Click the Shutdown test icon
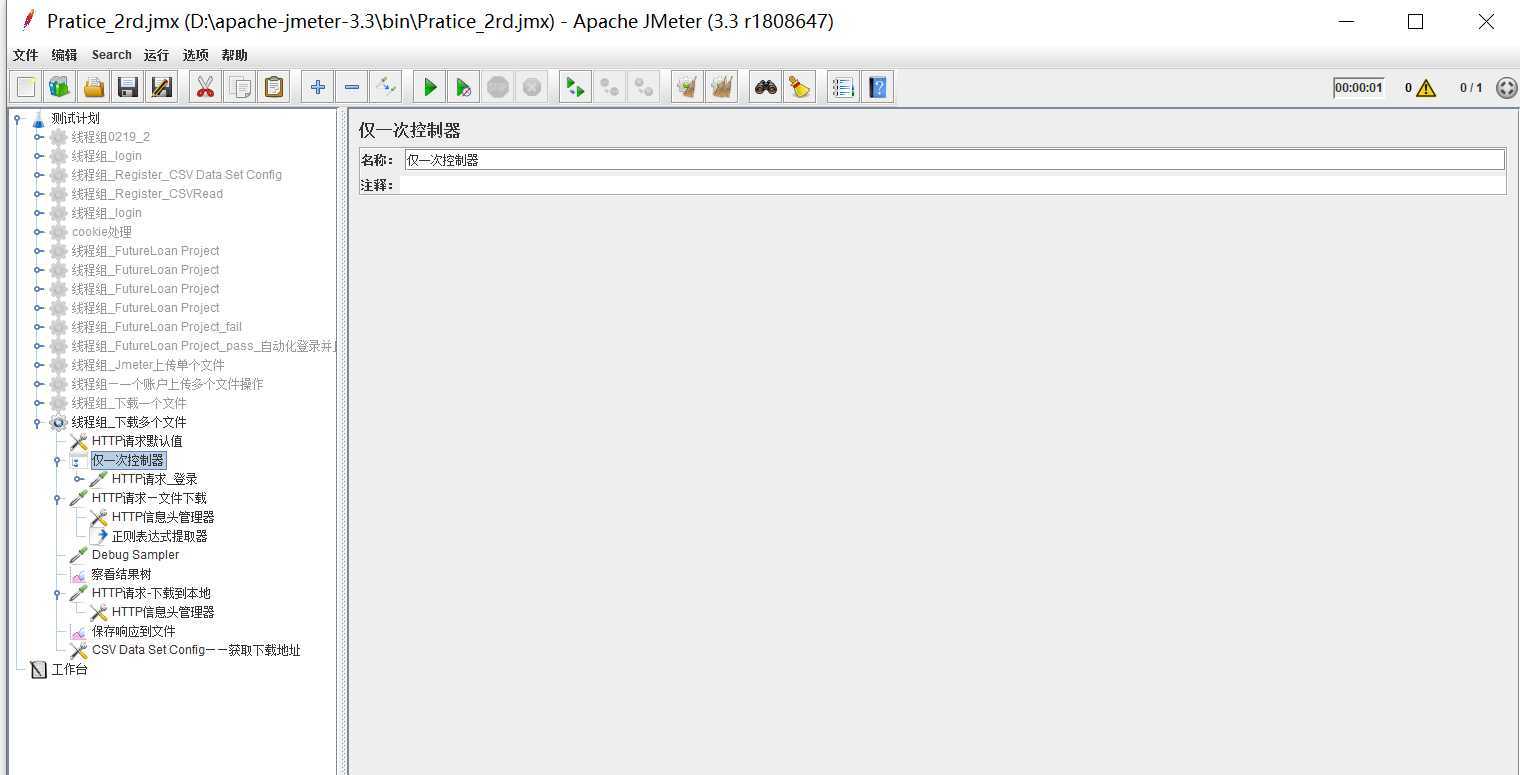Viewport: 1520px width, 775px height. click(x=532, y=87)
